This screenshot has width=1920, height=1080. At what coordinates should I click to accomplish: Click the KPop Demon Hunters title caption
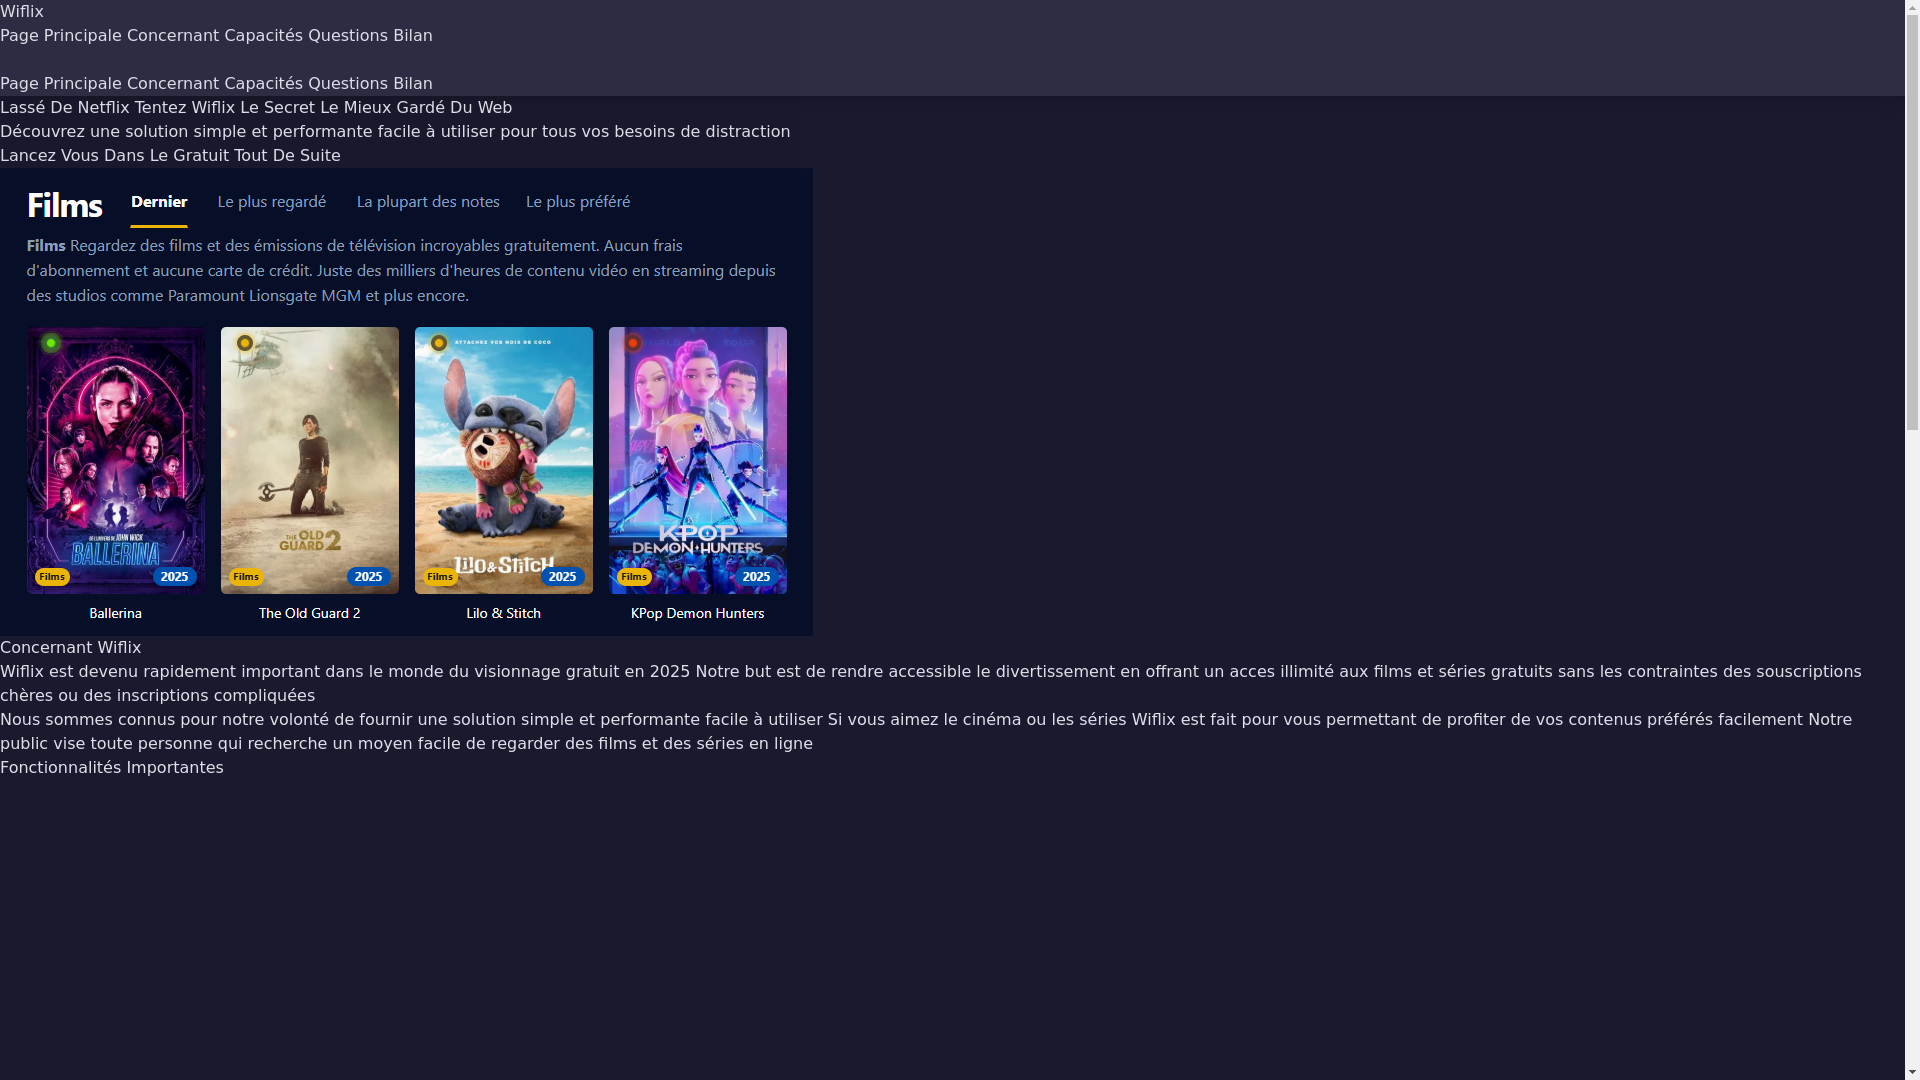[698, 613]
